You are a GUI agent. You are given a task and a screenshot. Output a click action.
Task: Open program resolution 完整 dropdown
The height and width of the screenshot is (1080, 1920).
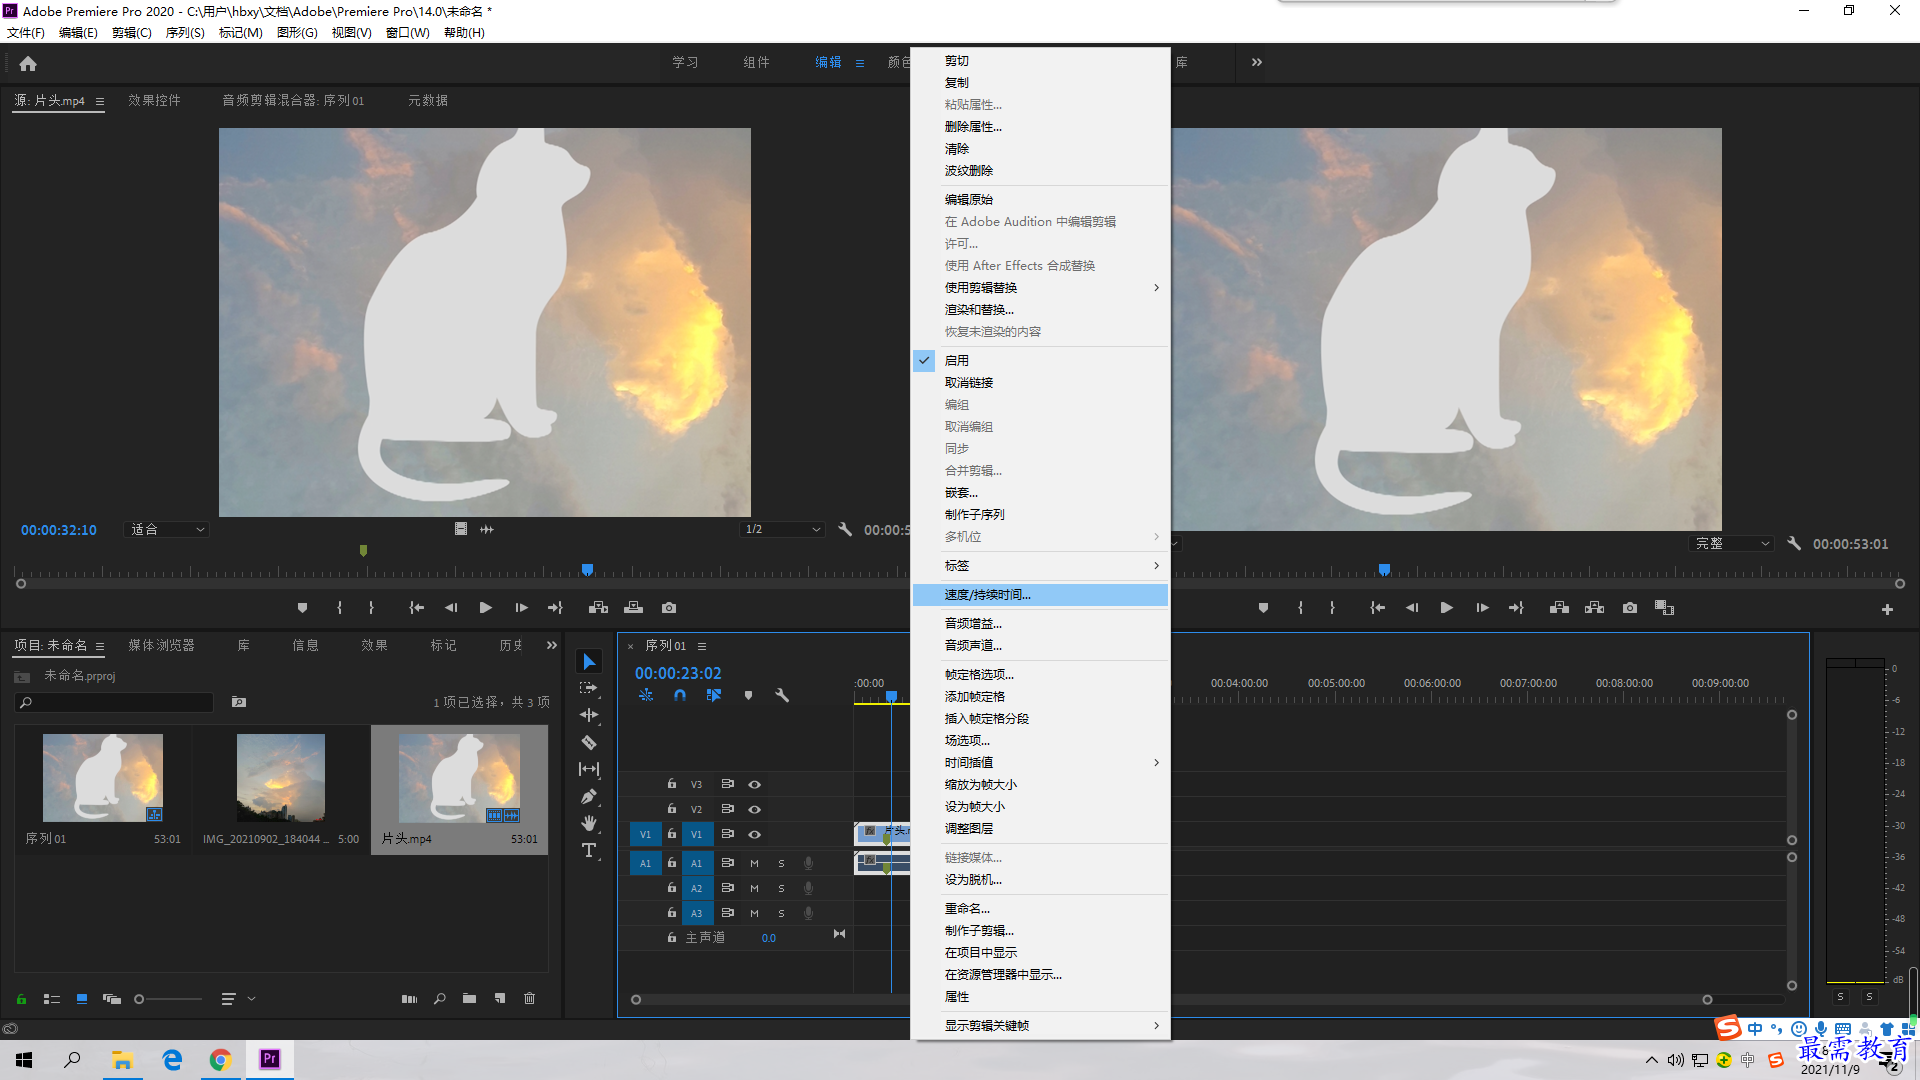tap(1732, 544)
